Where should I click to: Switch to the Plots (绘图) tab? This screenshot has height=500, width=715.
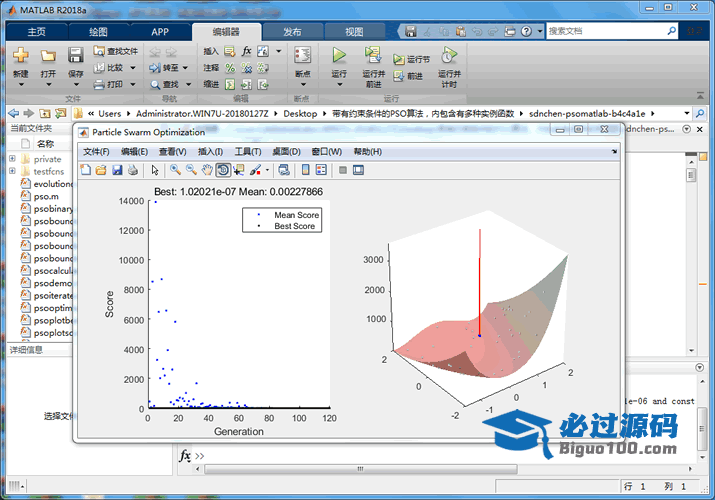click(x=98, y=32)
